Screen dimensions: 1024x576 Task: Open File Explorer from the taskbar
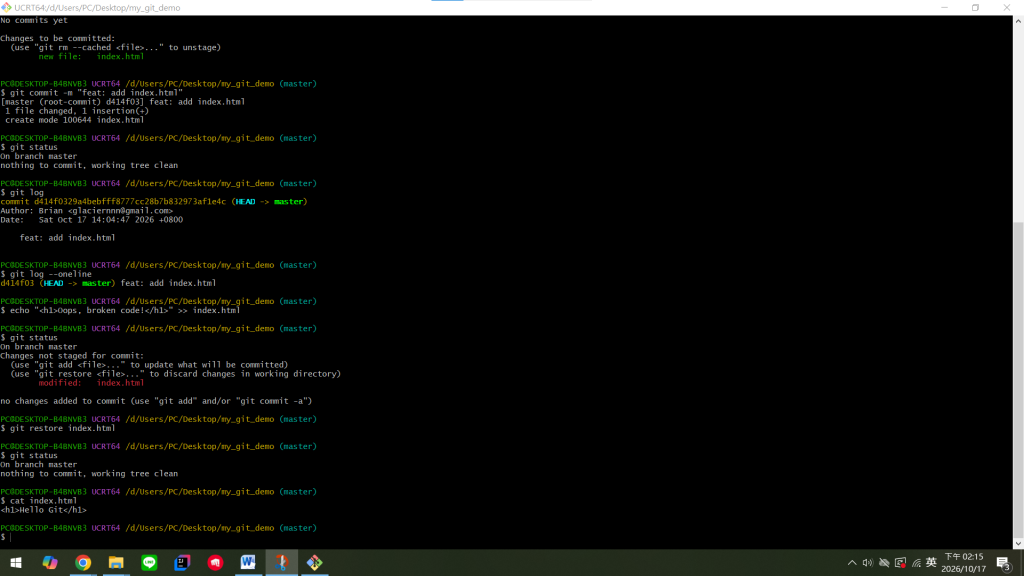116,562
